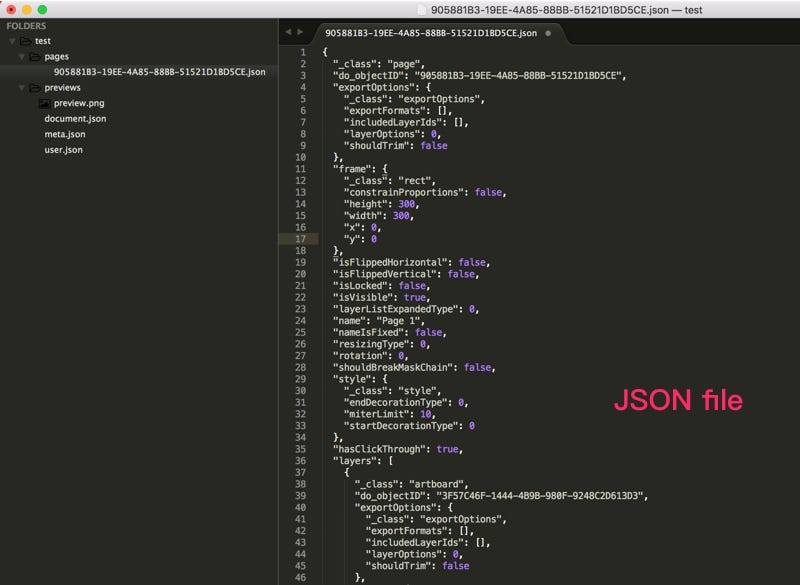The height and width of the screenshot is (585, 800).
Task: Click the "resizingType" key
Action: (x=372, y=344)
